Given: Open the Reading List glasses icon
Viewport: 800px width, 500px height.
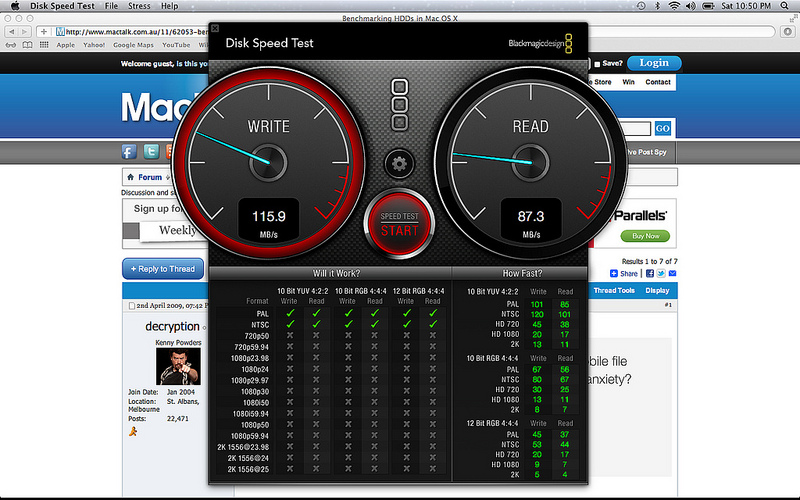Looking at the screenshot, I should (11, 45).
